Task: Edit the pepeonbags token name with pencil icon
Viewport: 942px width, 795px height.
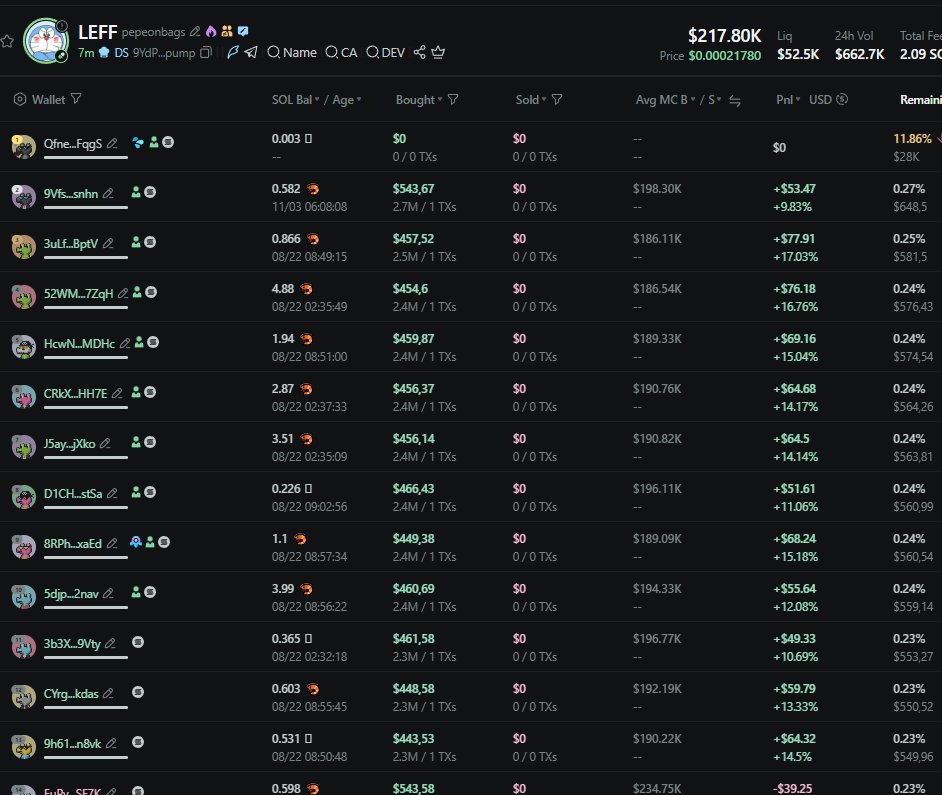Action: coord(195,31)
